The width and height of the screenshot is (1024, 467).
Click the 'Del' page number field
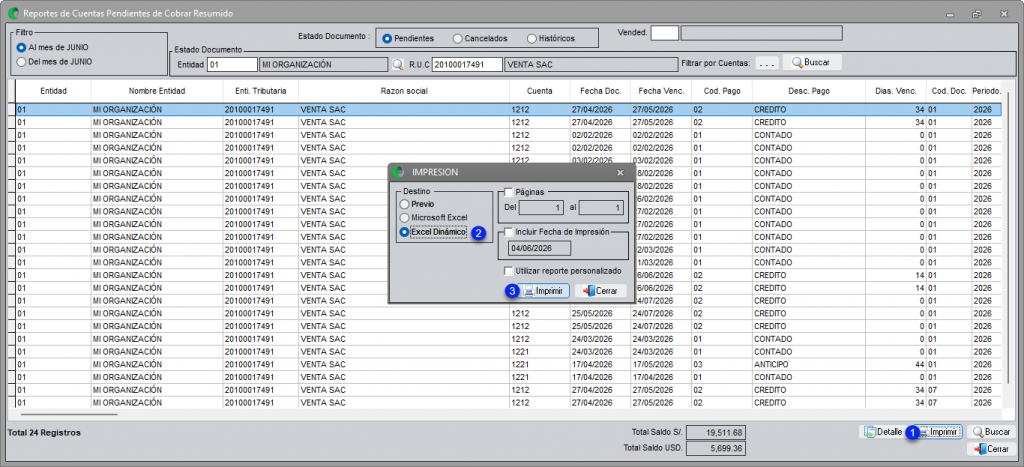(541, 207)
